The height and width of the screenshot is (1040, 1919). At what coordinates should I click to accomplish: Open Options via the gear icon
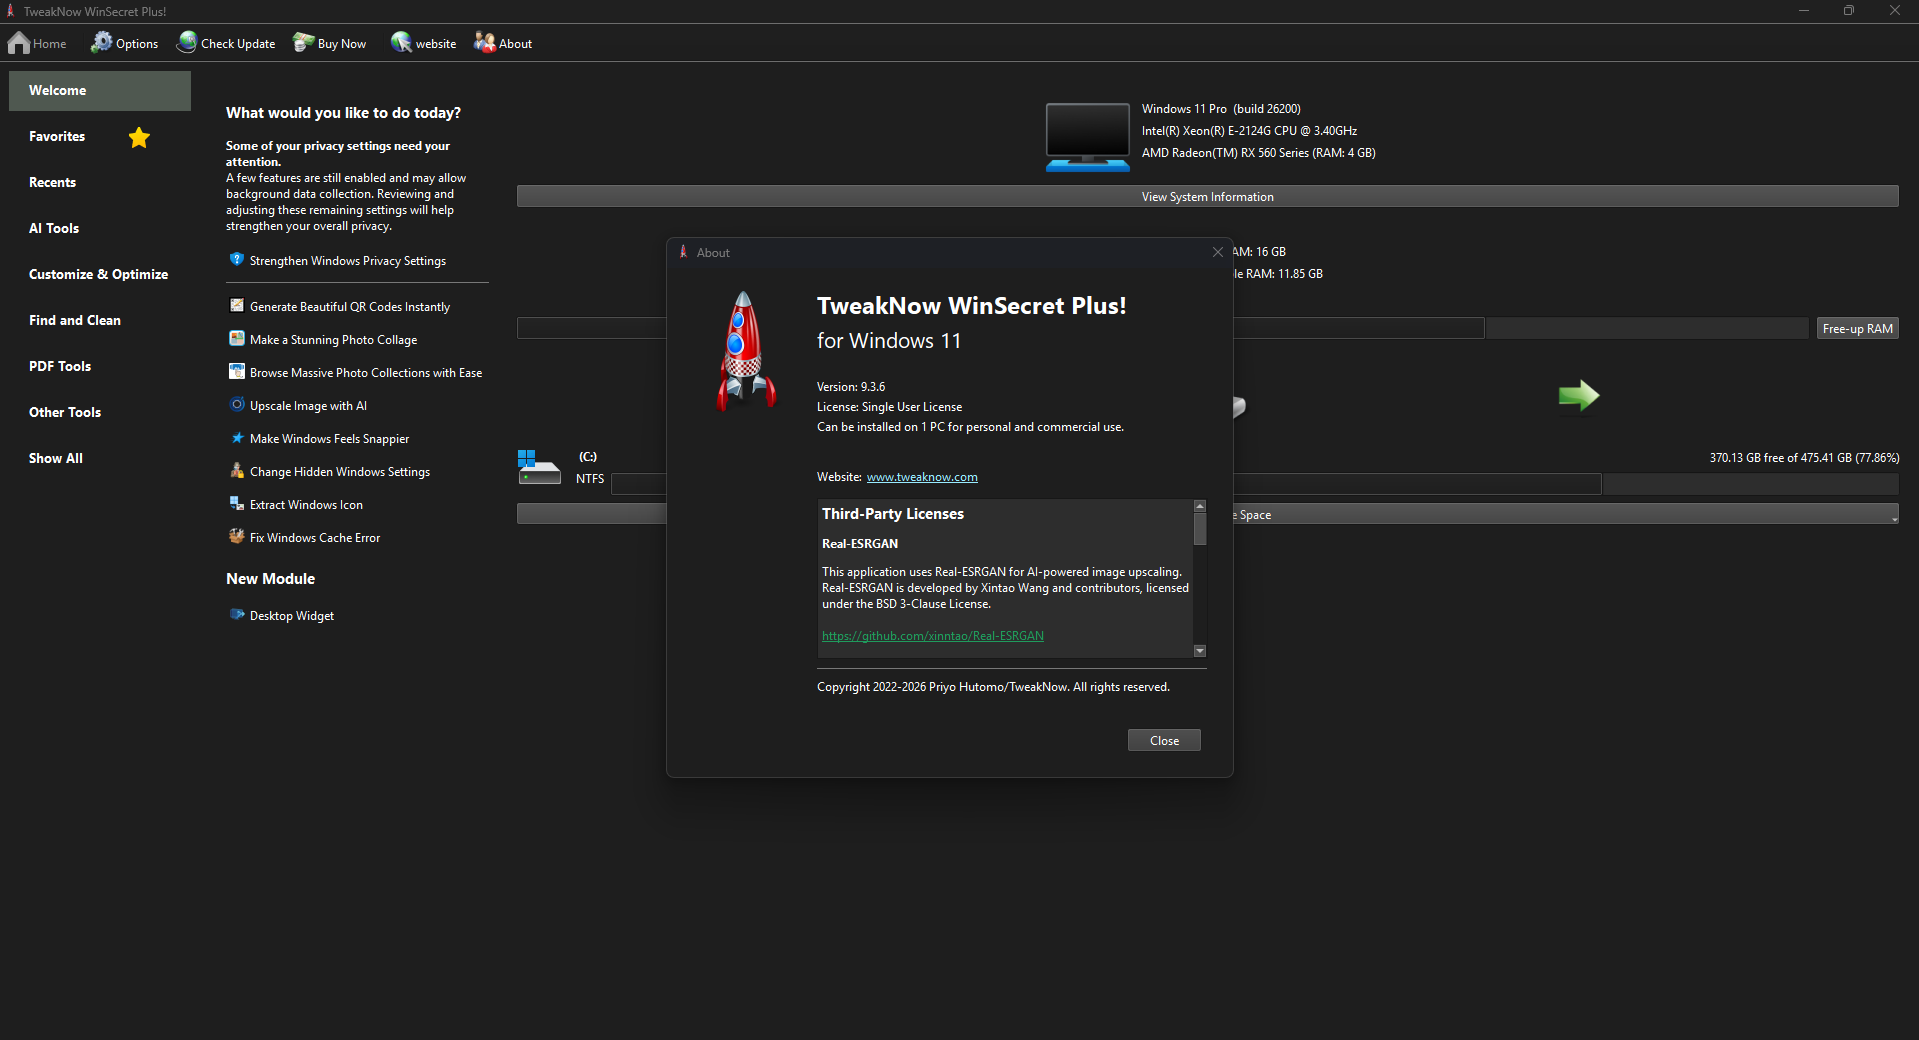[x=102, y=43]
